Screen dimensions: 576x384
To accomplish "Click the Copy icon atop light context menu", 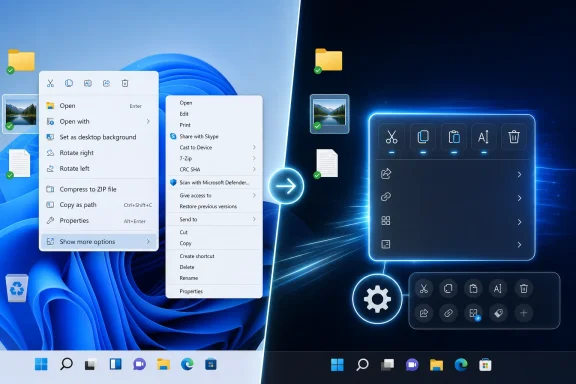I will click(69, 83).
